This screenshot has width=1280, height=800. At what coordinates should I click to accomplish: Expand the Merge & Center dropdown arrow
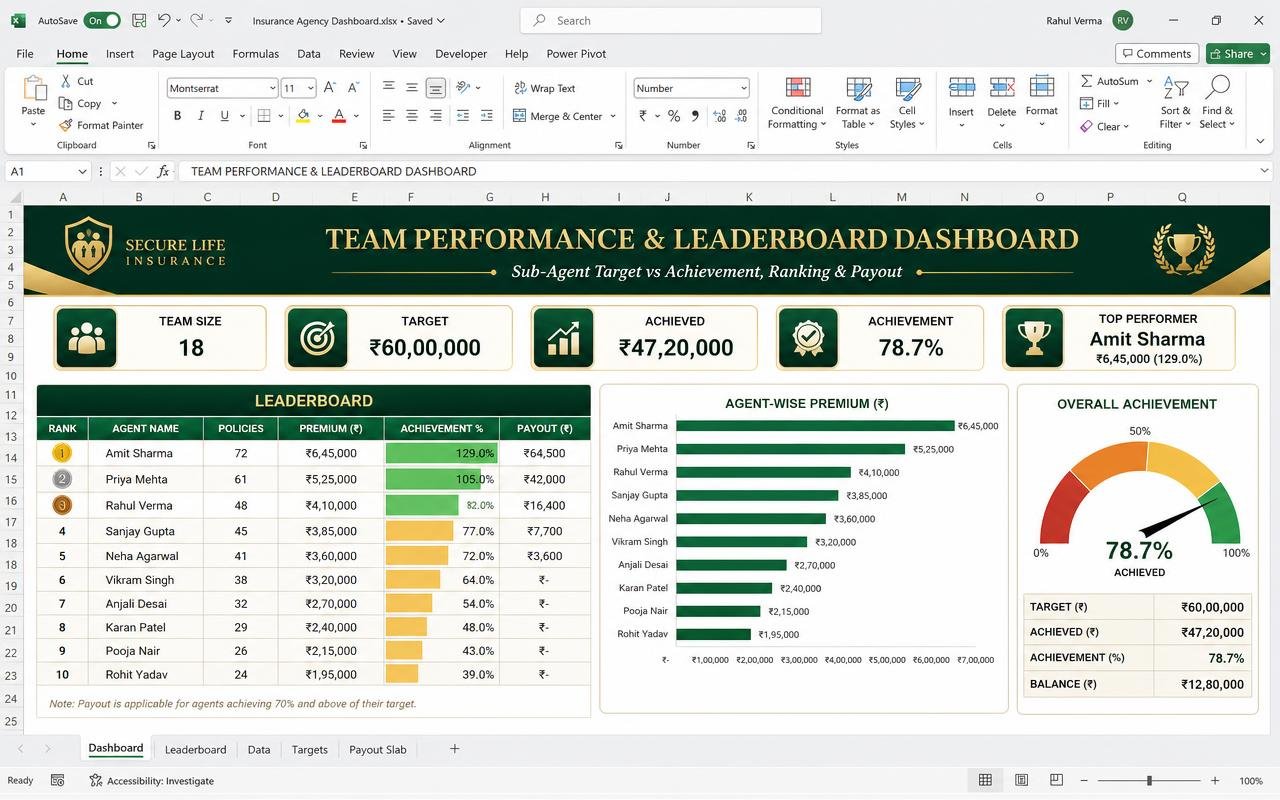[613, 116]
